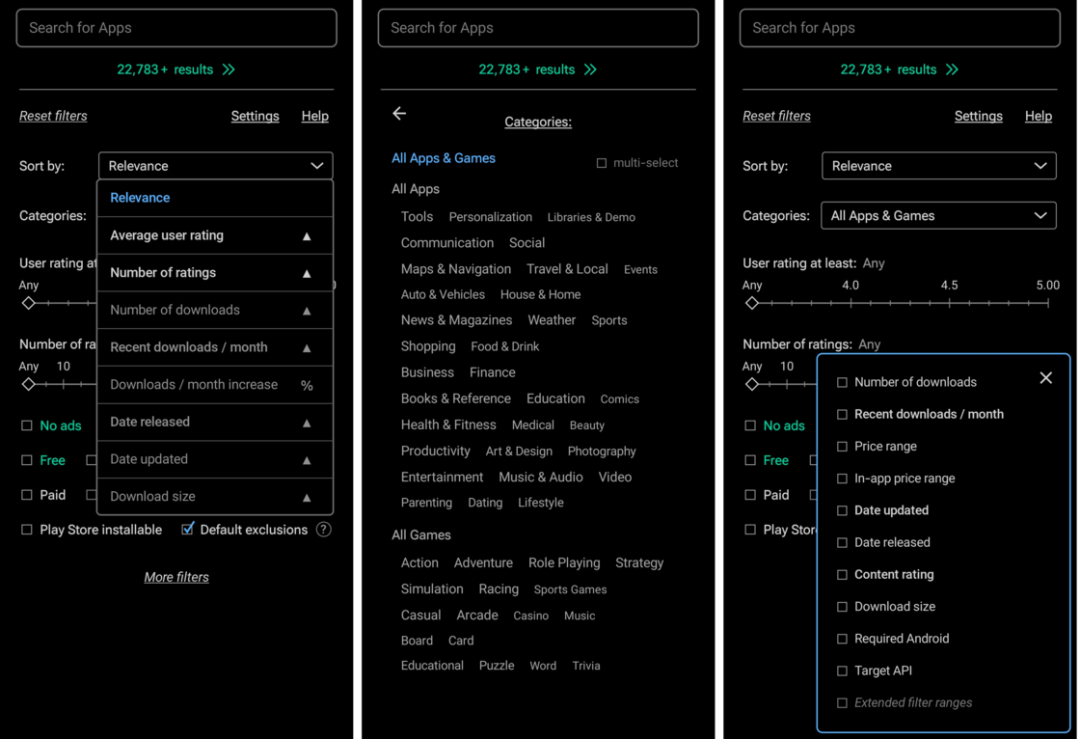The width and height of the screenshot is (1080, 739).
Task: Select Health & Fitness category
Action: (448, 425)
